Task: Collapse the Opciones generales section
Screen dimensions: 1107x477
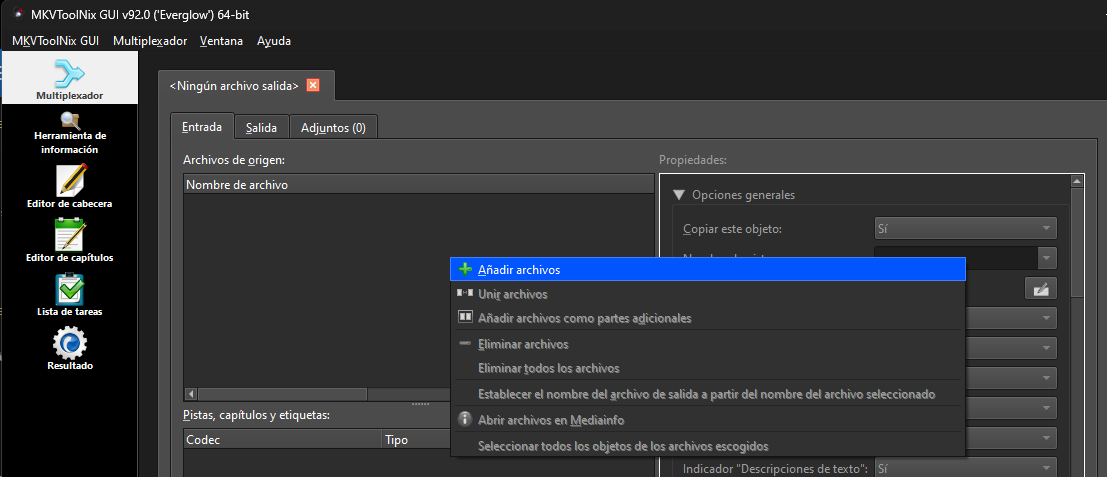Action: click(679, 195)
